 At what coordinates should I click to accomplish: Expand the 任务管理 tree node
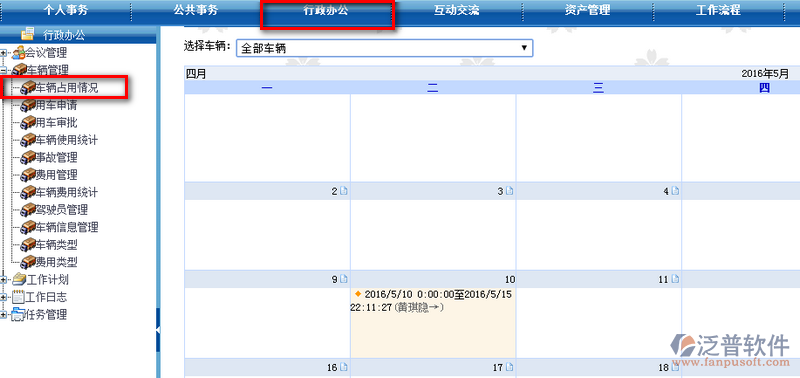pyautogui.click(x=4, y=315)
